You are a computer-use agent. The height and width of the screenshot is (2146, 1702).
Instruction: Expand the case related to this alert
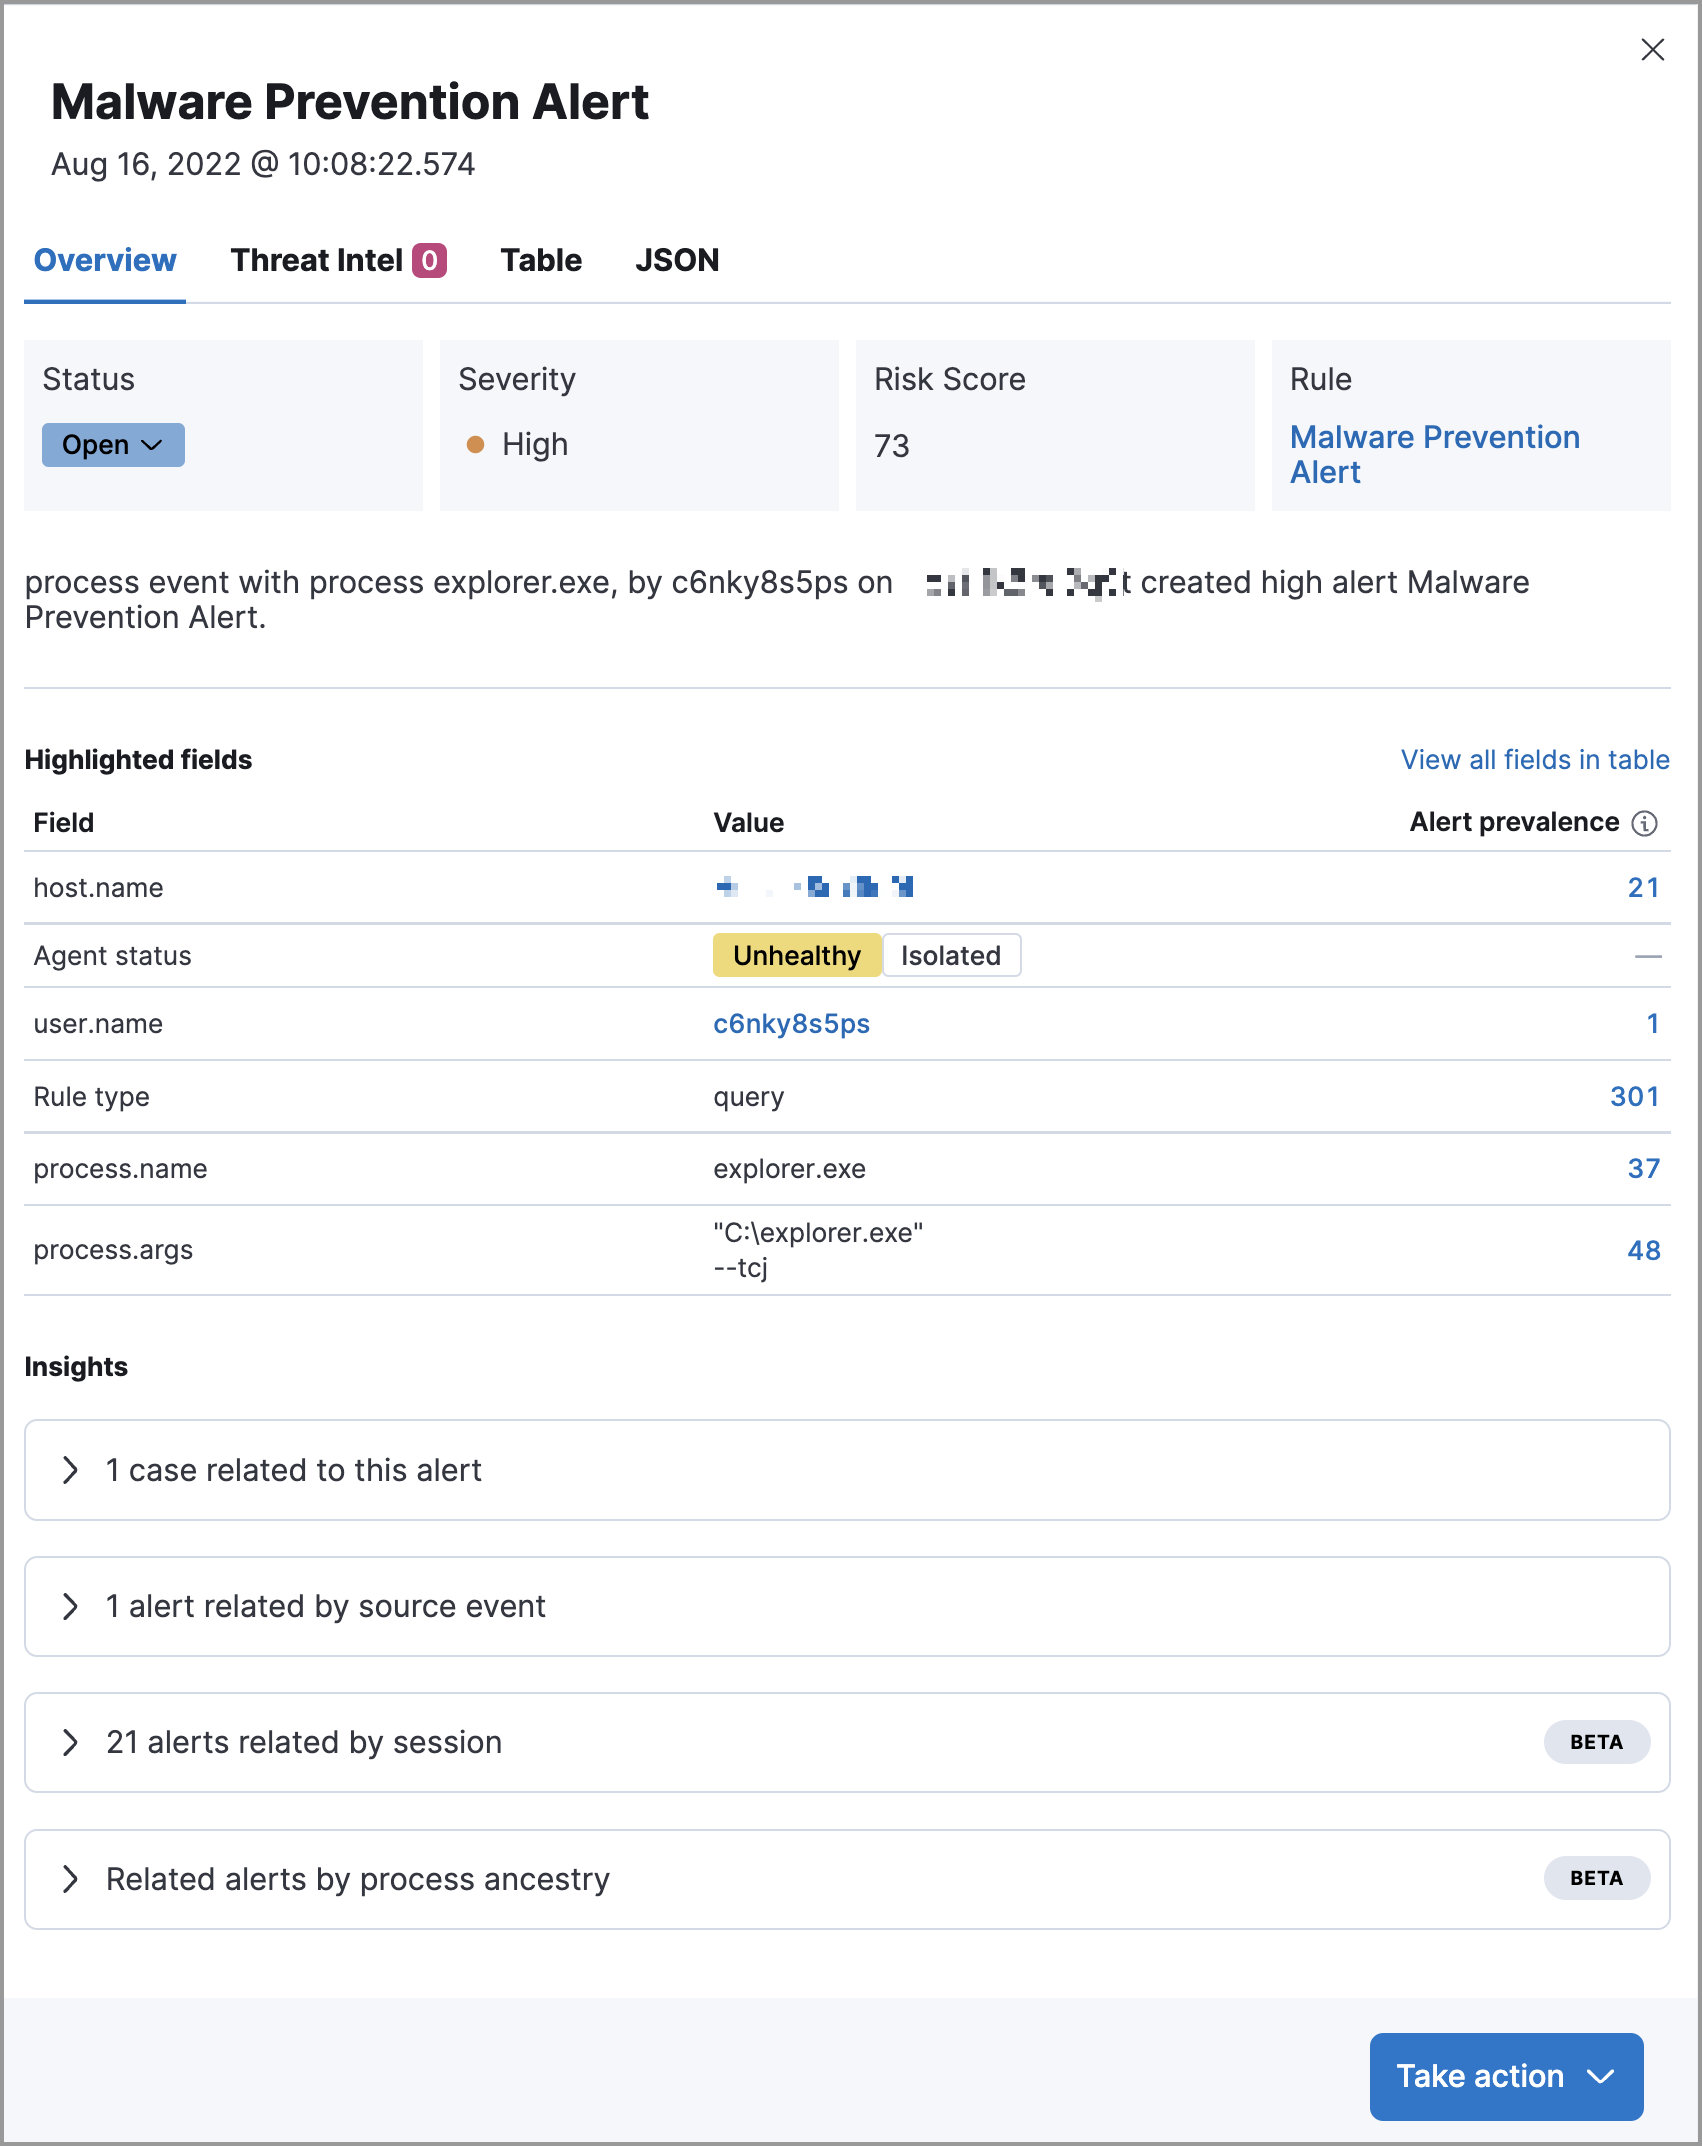pyautogui.click(x=70, y=1470)
